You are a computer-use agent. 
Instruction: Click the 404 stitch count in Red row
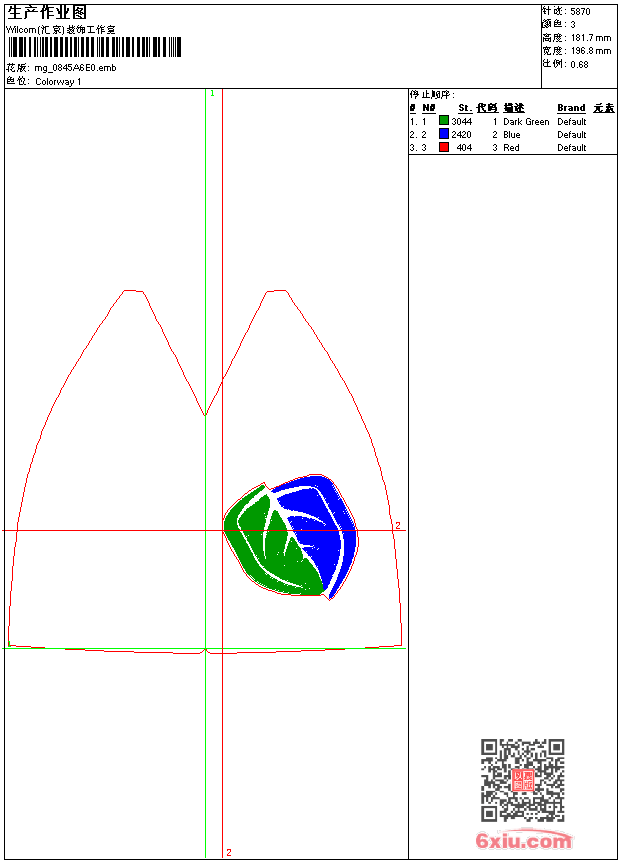coord(464,148)
